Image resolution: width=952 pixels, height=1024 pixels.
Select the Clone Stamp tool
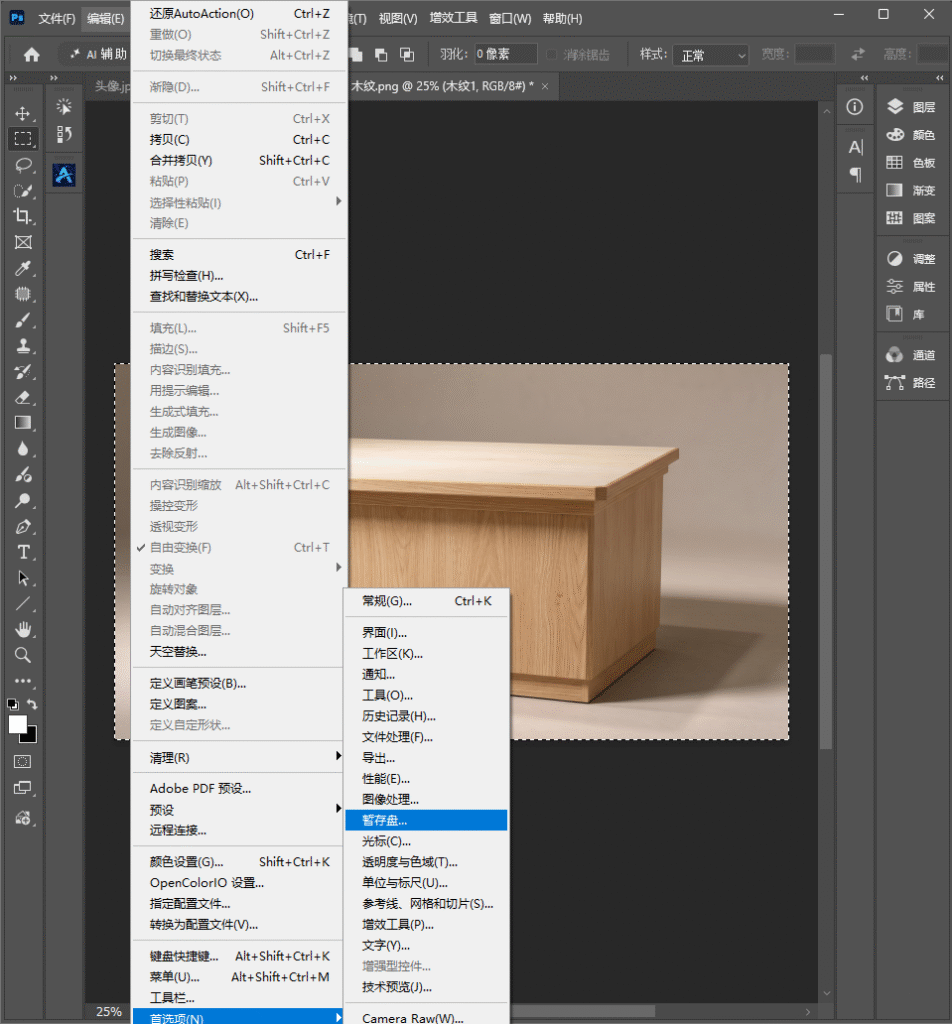[x=23, y=345]
